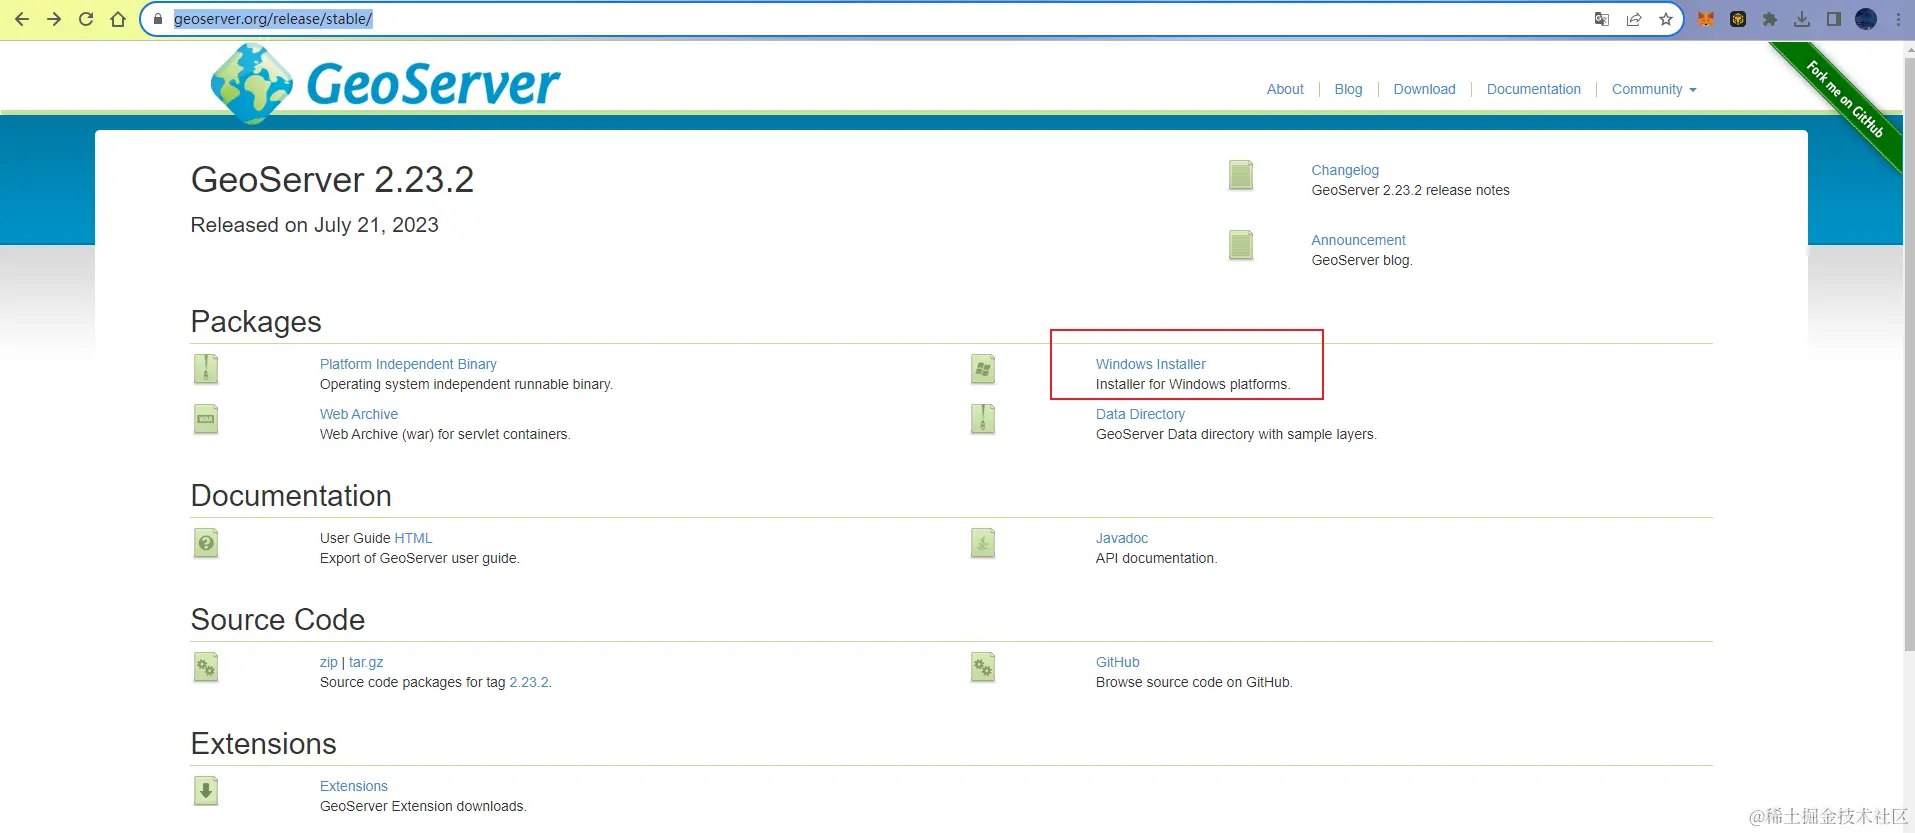
Task: Open the extensions puzzle-piece icon
Action: tap(1770, 19)
